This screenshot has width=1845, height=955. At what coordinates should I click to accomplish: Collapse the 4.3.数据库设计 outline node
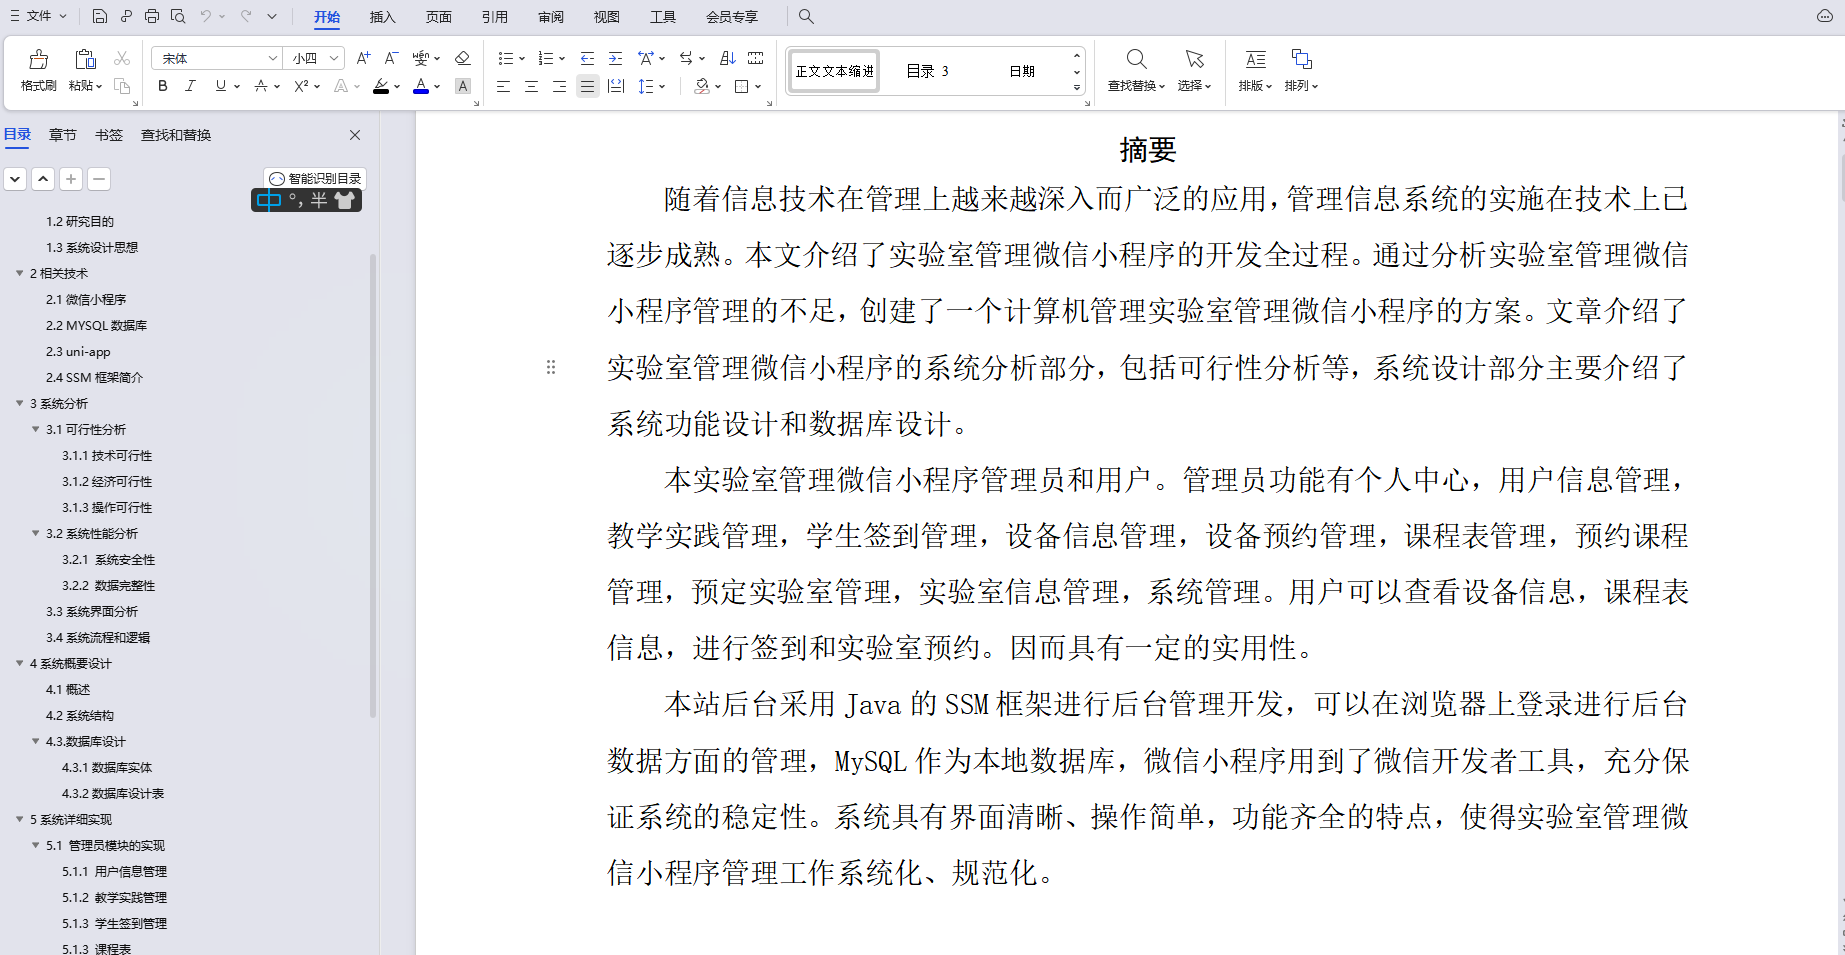pyautogui.click(x=35, y=741)
